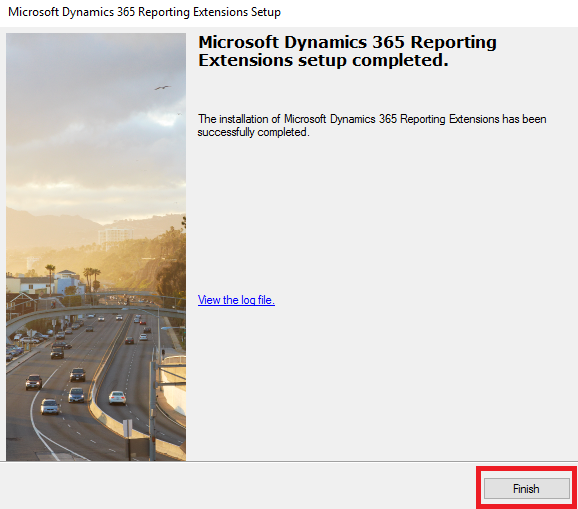Click the flying bird in the banner
The height and width of the screenshot is (509, 578).
162,87
